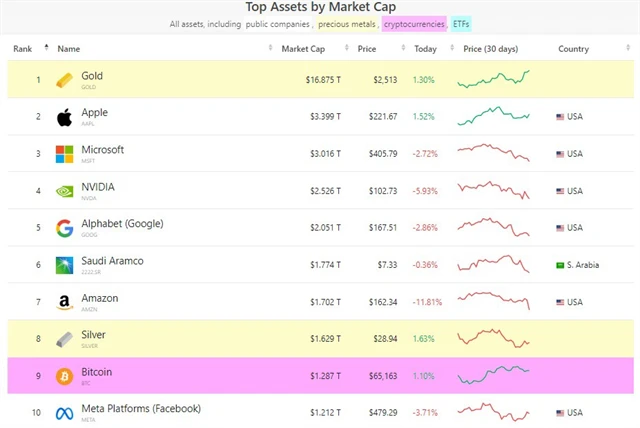Sort table by Price column
The height and width of the screenshot is (428, 640).
pyautogui.click(x=368, y=48)
